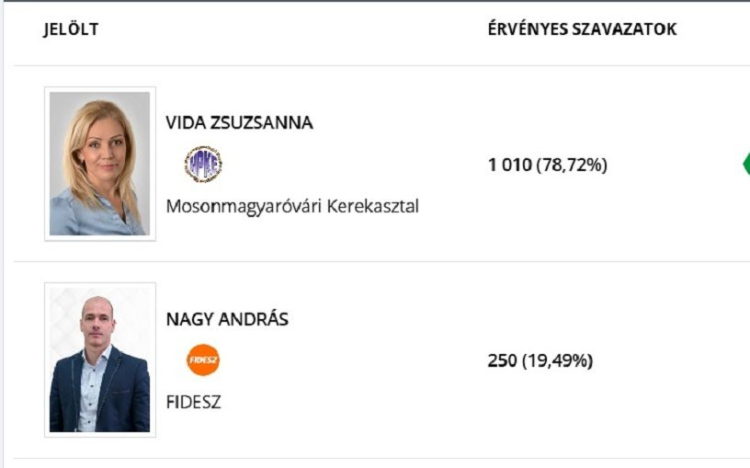Select the VIDA ZSUZSANNA candidate name
The width and height of the screenshot is (750, 468).
(x=239, y=123)
